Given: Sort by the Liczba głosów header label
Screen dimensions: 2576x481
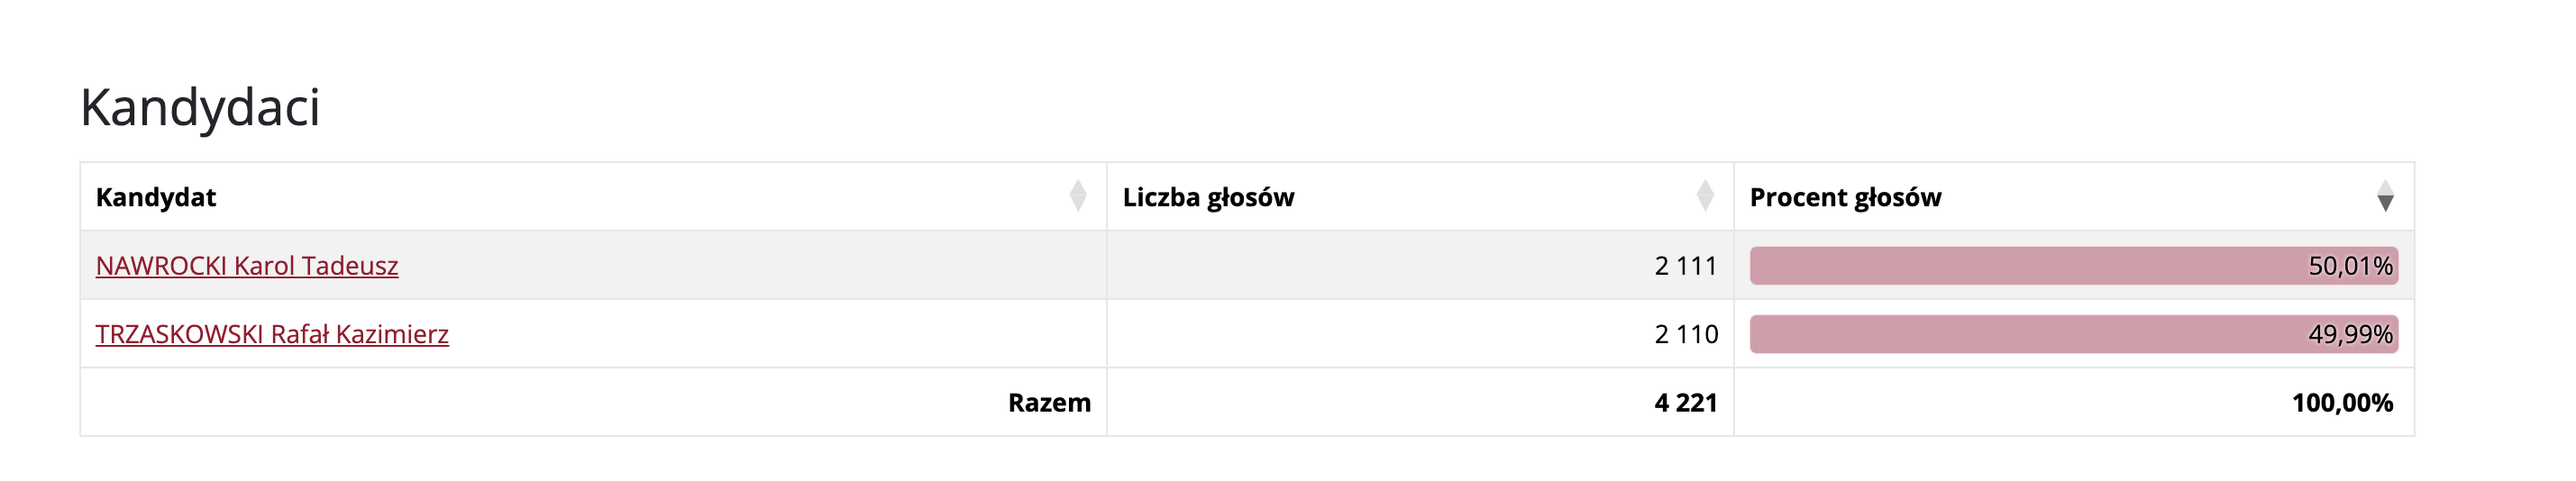Looking at the screenshot, I should [1208, 197].
